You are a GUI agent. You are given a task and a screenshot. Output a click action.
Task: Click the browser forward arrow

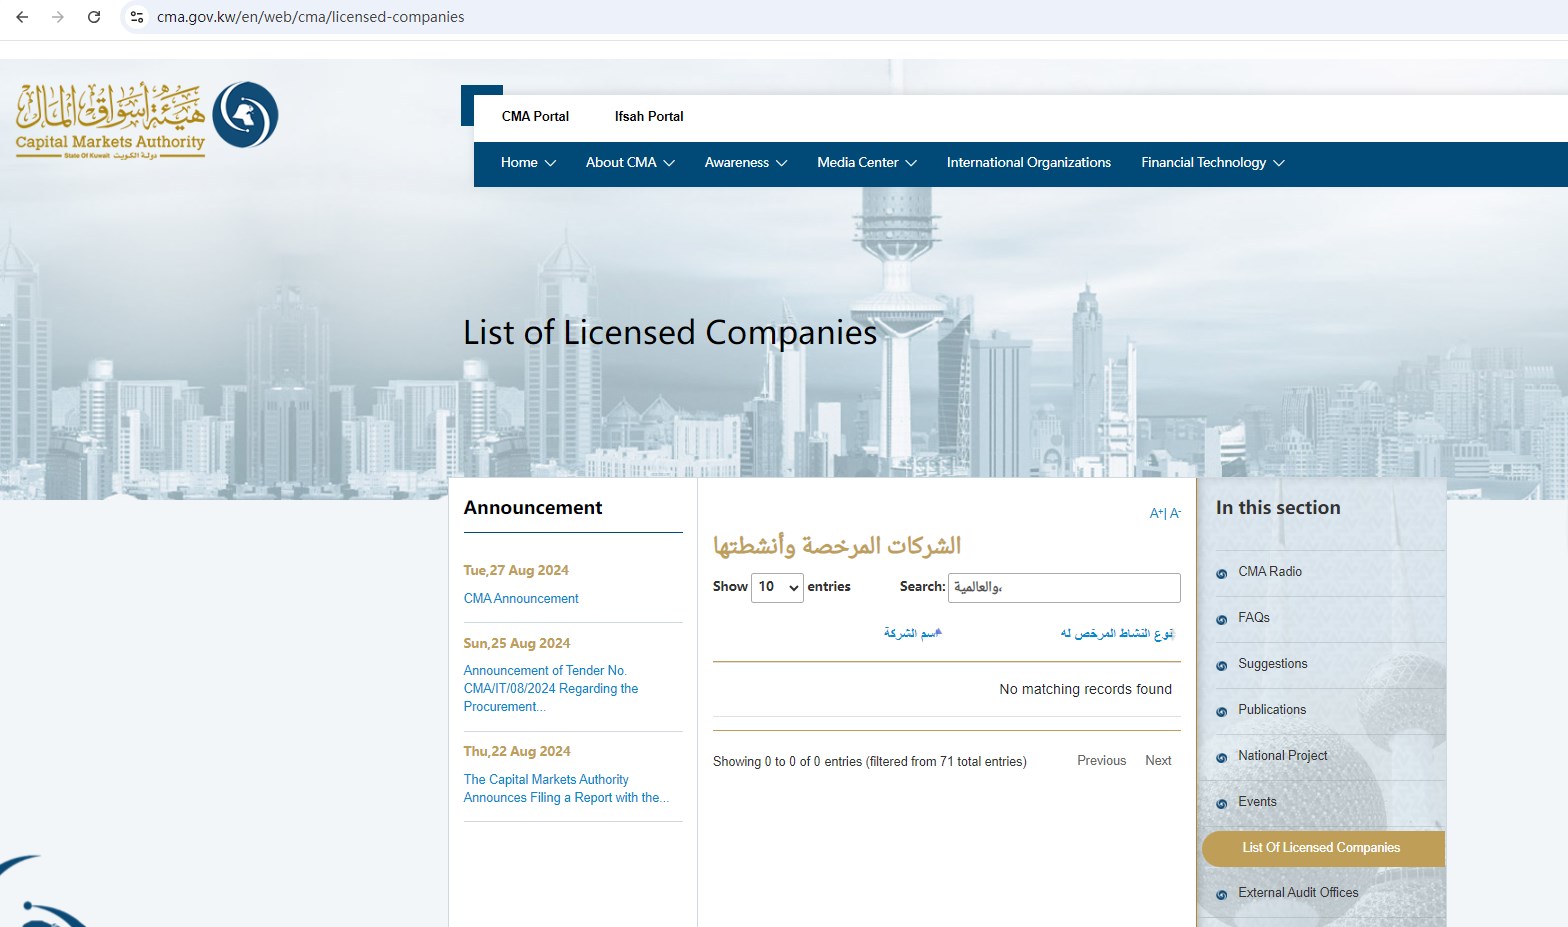tap(58, 17)
